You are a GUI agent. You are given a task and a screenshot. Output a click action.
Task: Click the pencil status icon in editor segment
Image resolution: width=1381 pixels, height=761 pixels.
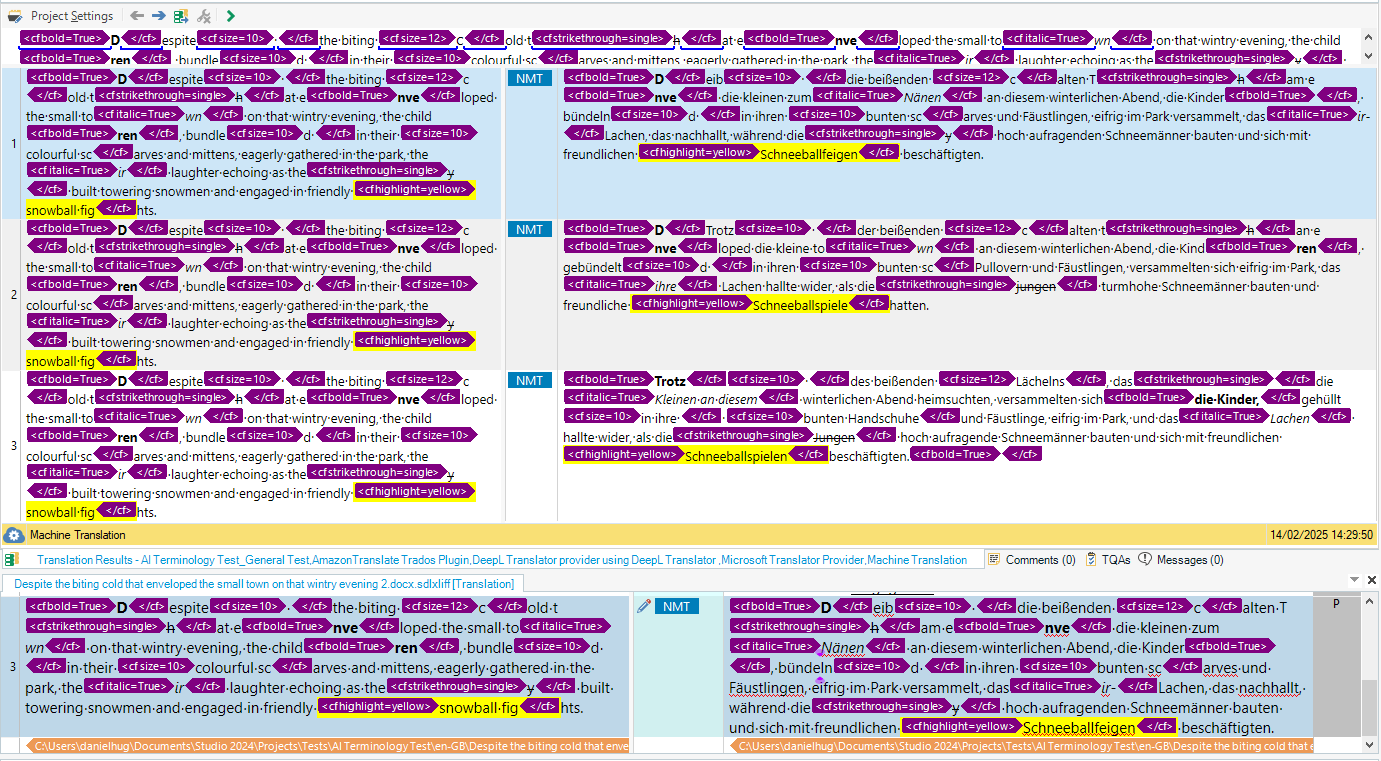coord(643,606)
